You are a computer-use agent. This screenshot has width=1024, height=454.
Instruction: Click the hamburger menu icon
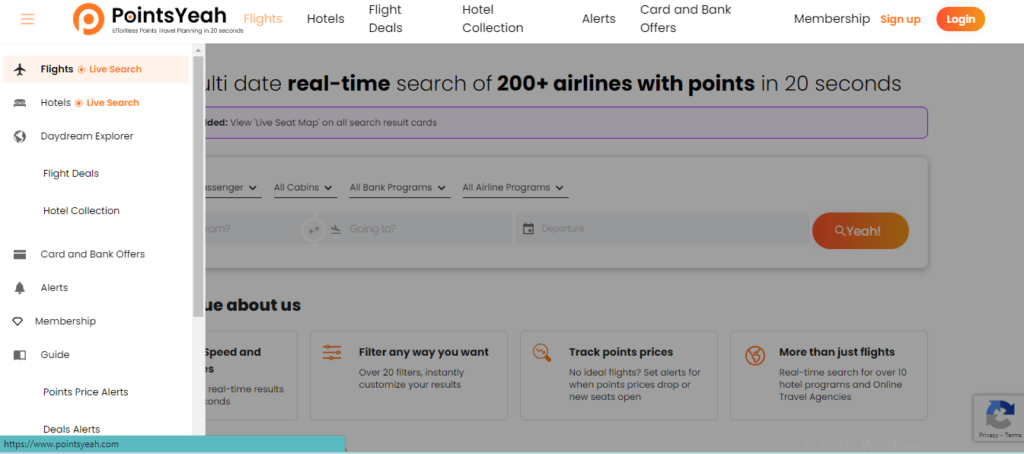(27, 19)
